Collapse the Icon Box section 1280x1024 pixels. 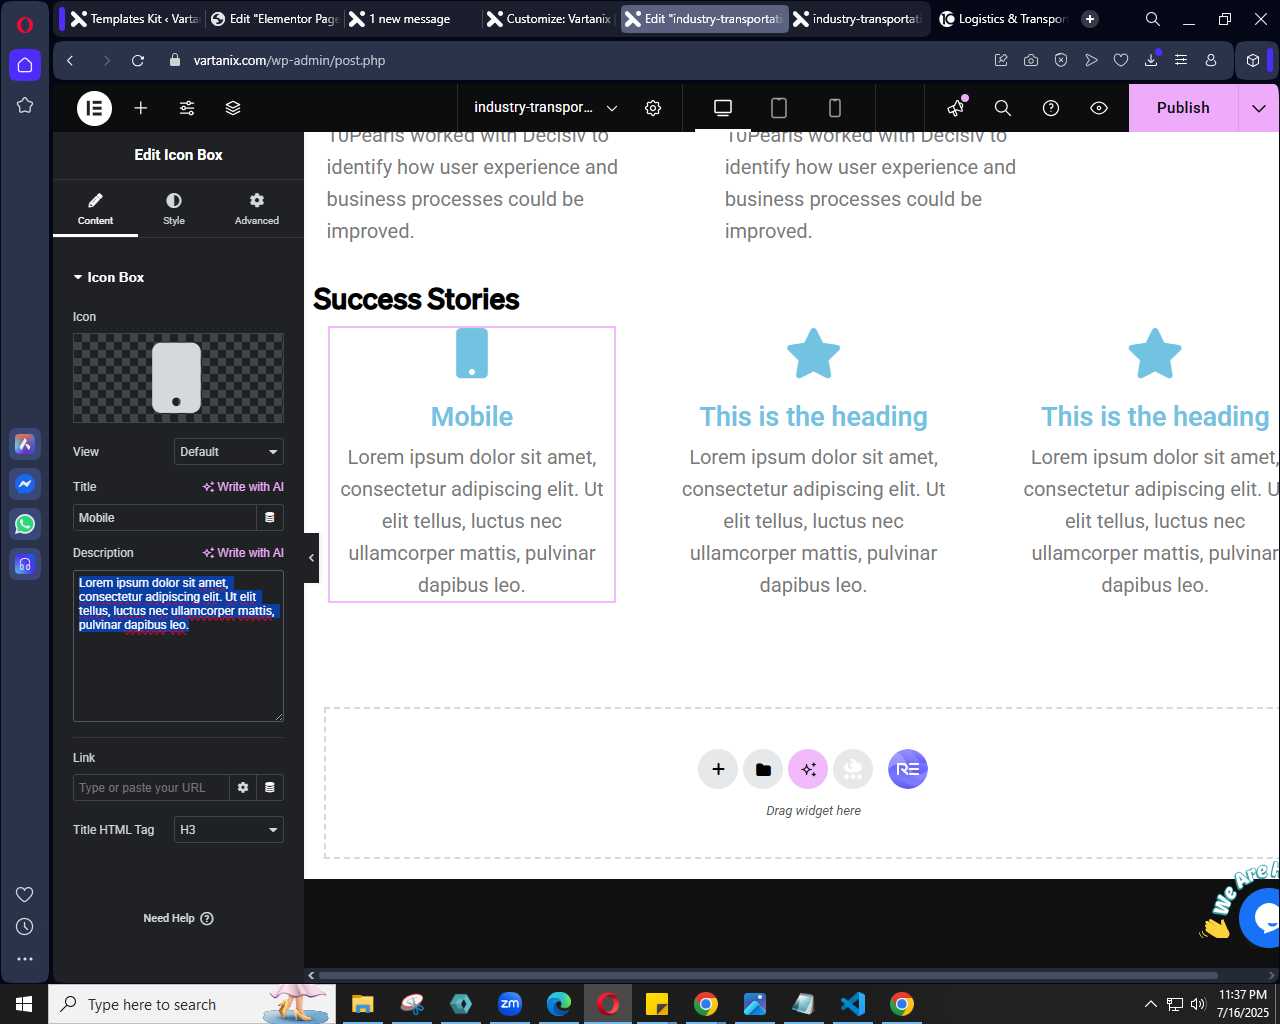tap(109, 277)
